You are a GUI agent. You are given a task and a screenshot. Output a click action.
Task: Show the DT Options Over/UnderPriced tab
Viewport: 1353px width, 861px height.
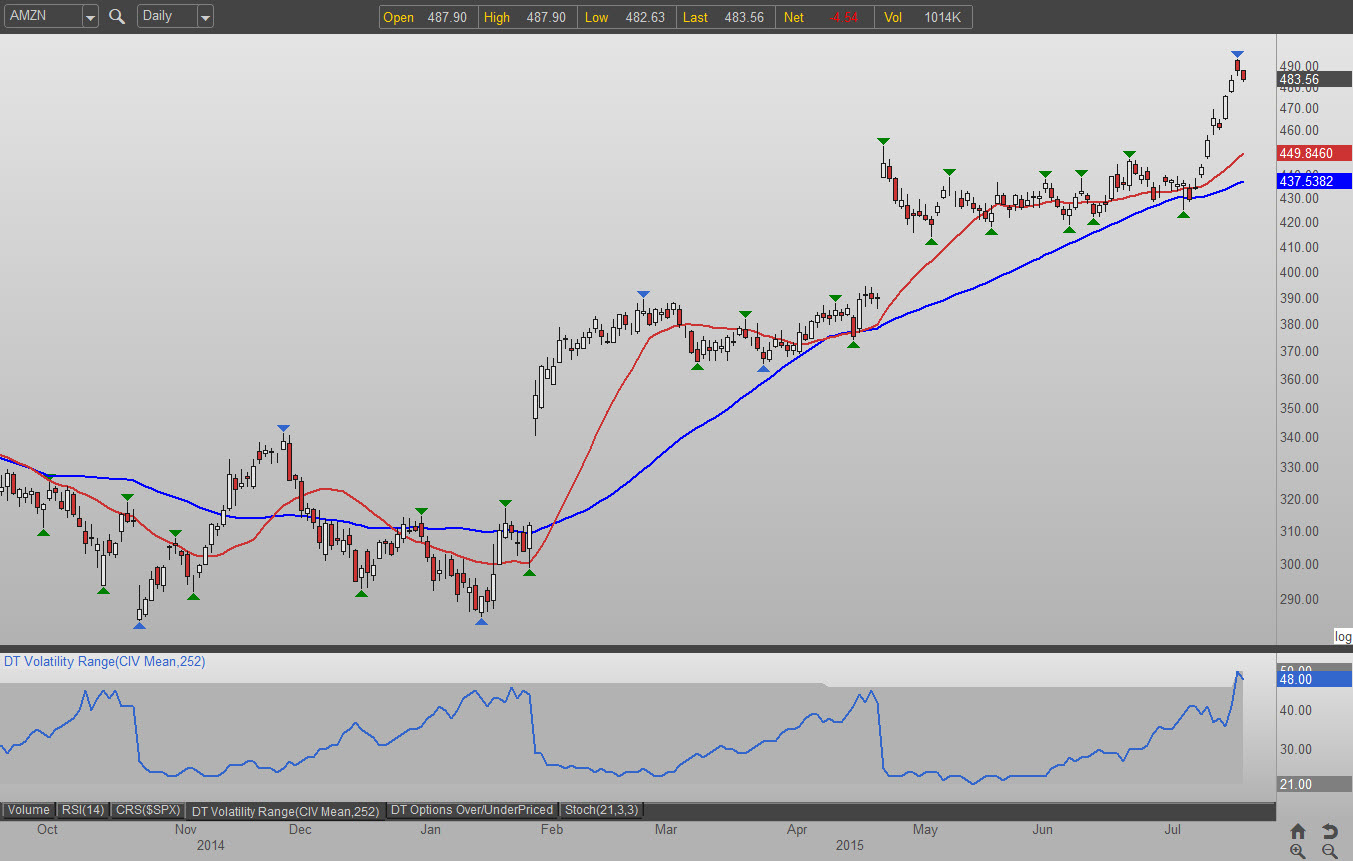(471, 810)
